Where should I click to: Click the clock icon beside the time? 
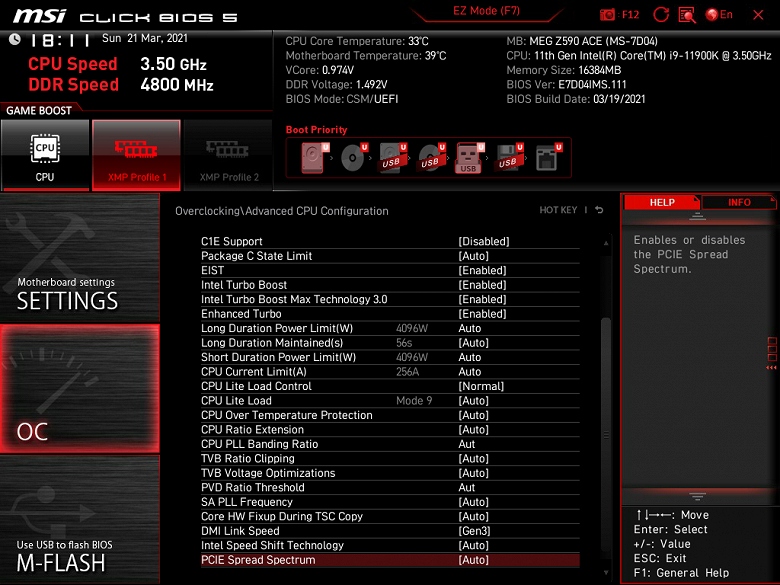point(14,39)
